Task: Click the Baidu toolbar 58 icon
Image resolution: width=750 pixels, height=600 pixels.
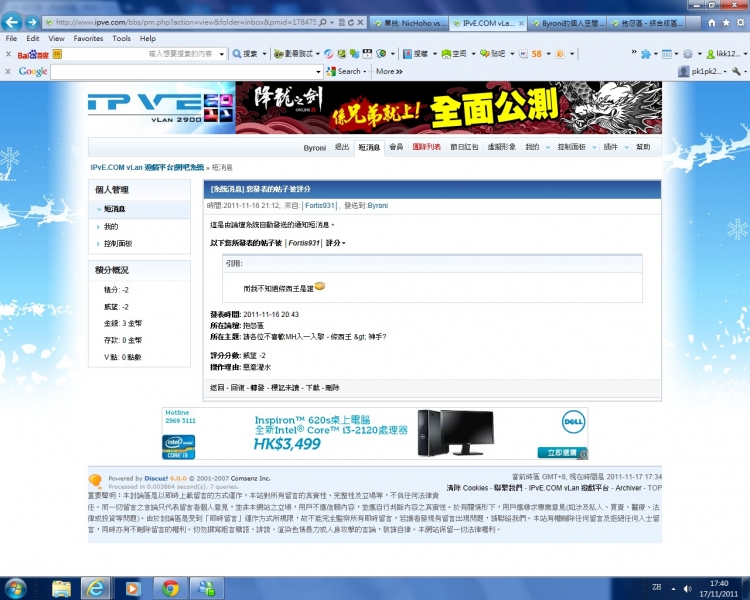Action: click(x=537, y=54)
